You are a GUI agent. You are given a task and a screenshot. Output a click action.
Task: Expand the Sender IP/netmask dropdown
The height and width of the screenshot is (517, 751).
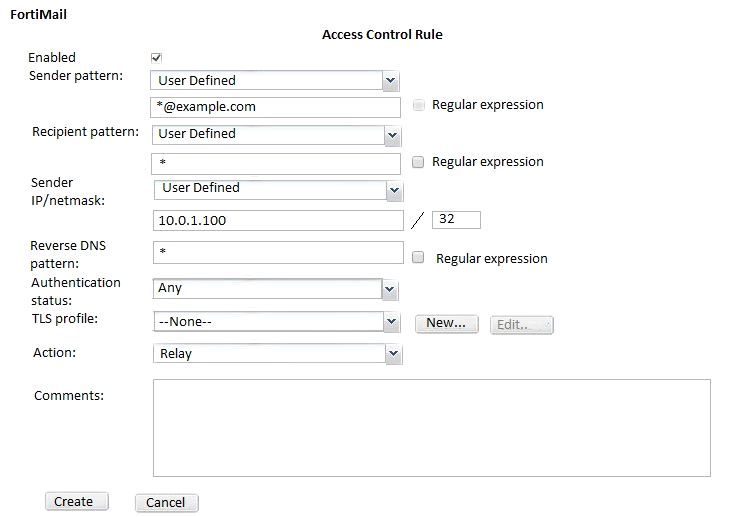(x=277, y=188)
